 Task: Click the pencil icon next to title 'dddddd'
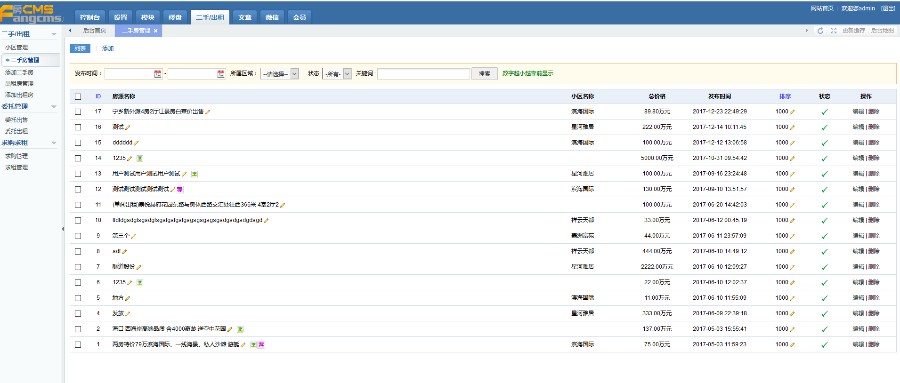pos(137,143)
